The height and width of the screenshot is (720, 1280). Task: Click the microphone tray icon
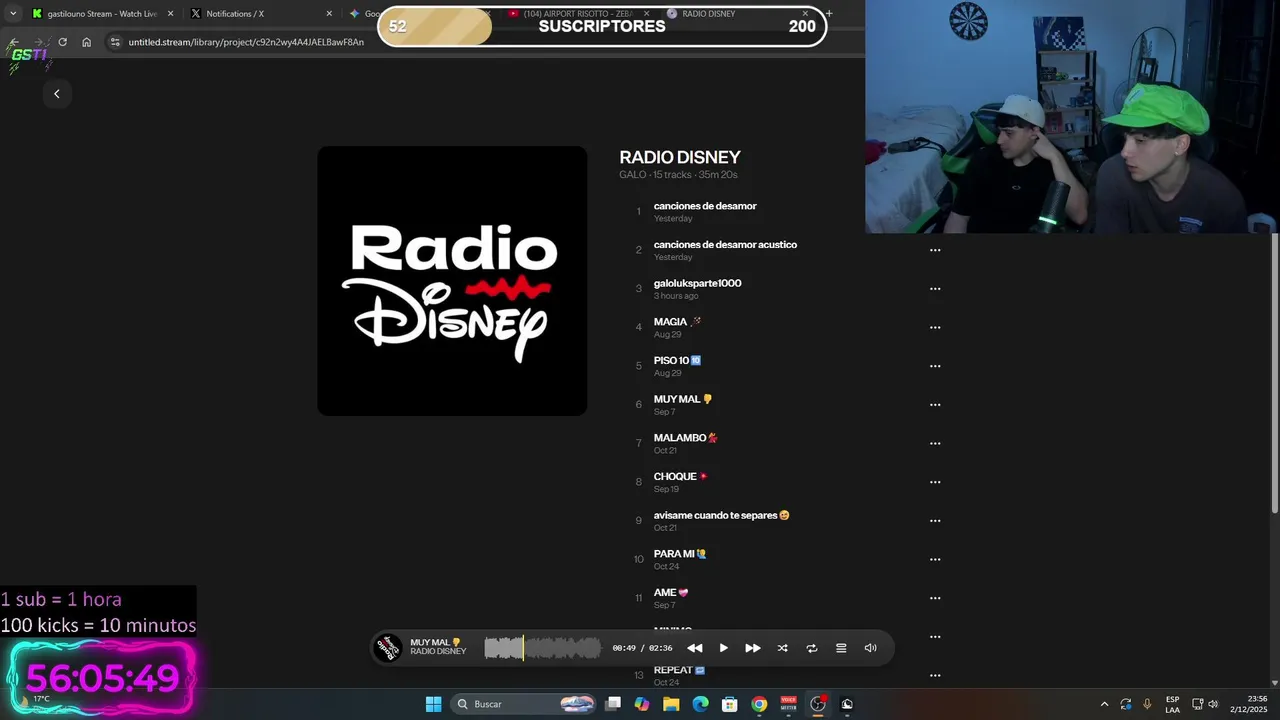point(1147,704)
